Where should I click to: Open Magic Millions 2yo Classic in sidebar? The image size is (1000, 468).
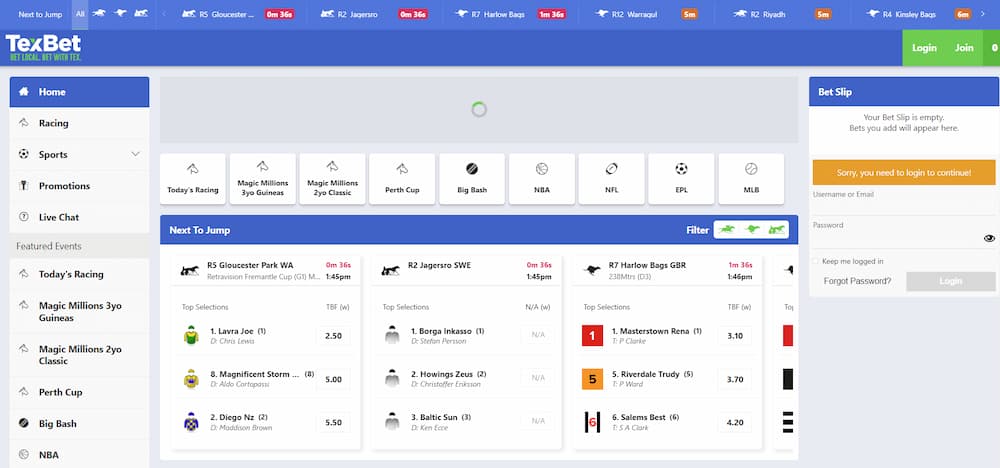pyautogui.click(x=79, y=355)
